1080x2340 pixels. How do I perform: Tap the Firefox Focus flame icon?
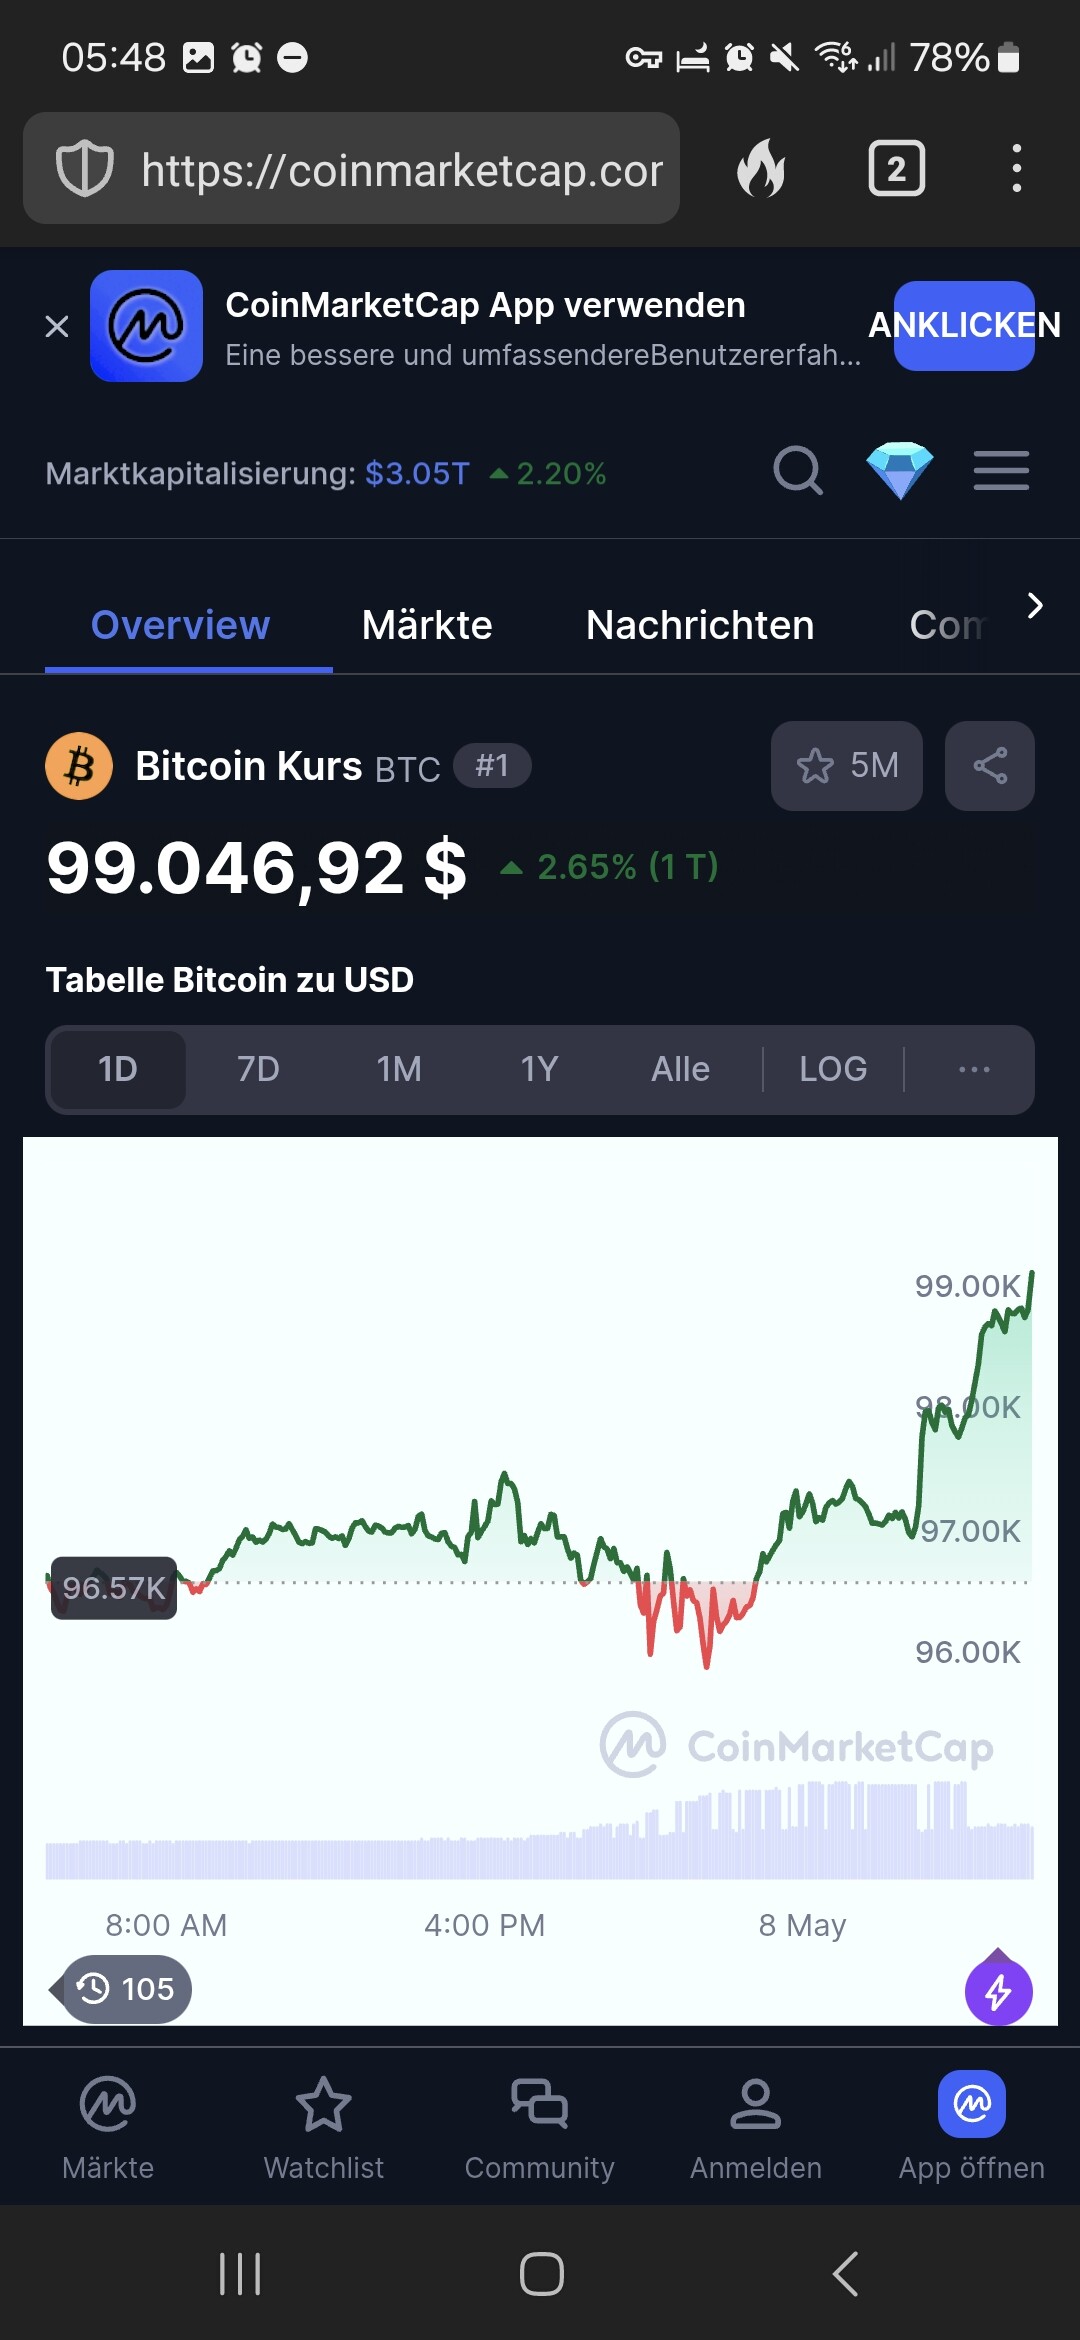coord(762,168)
